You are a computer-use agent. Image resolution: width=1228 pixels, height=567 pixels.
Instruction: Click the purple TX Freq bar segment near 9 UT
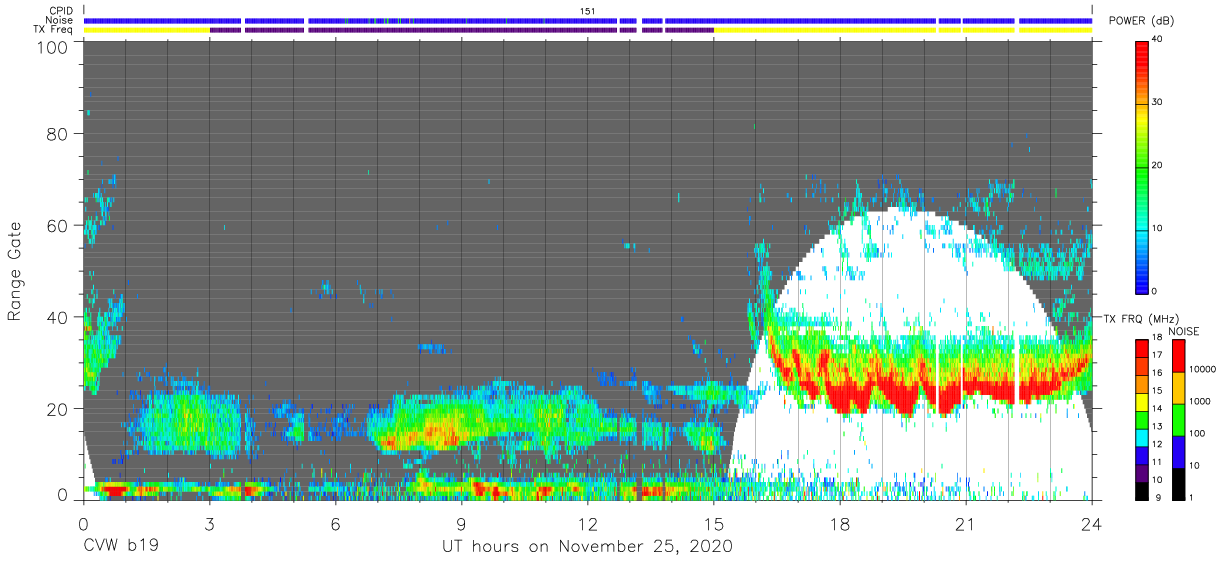[461, 30]
